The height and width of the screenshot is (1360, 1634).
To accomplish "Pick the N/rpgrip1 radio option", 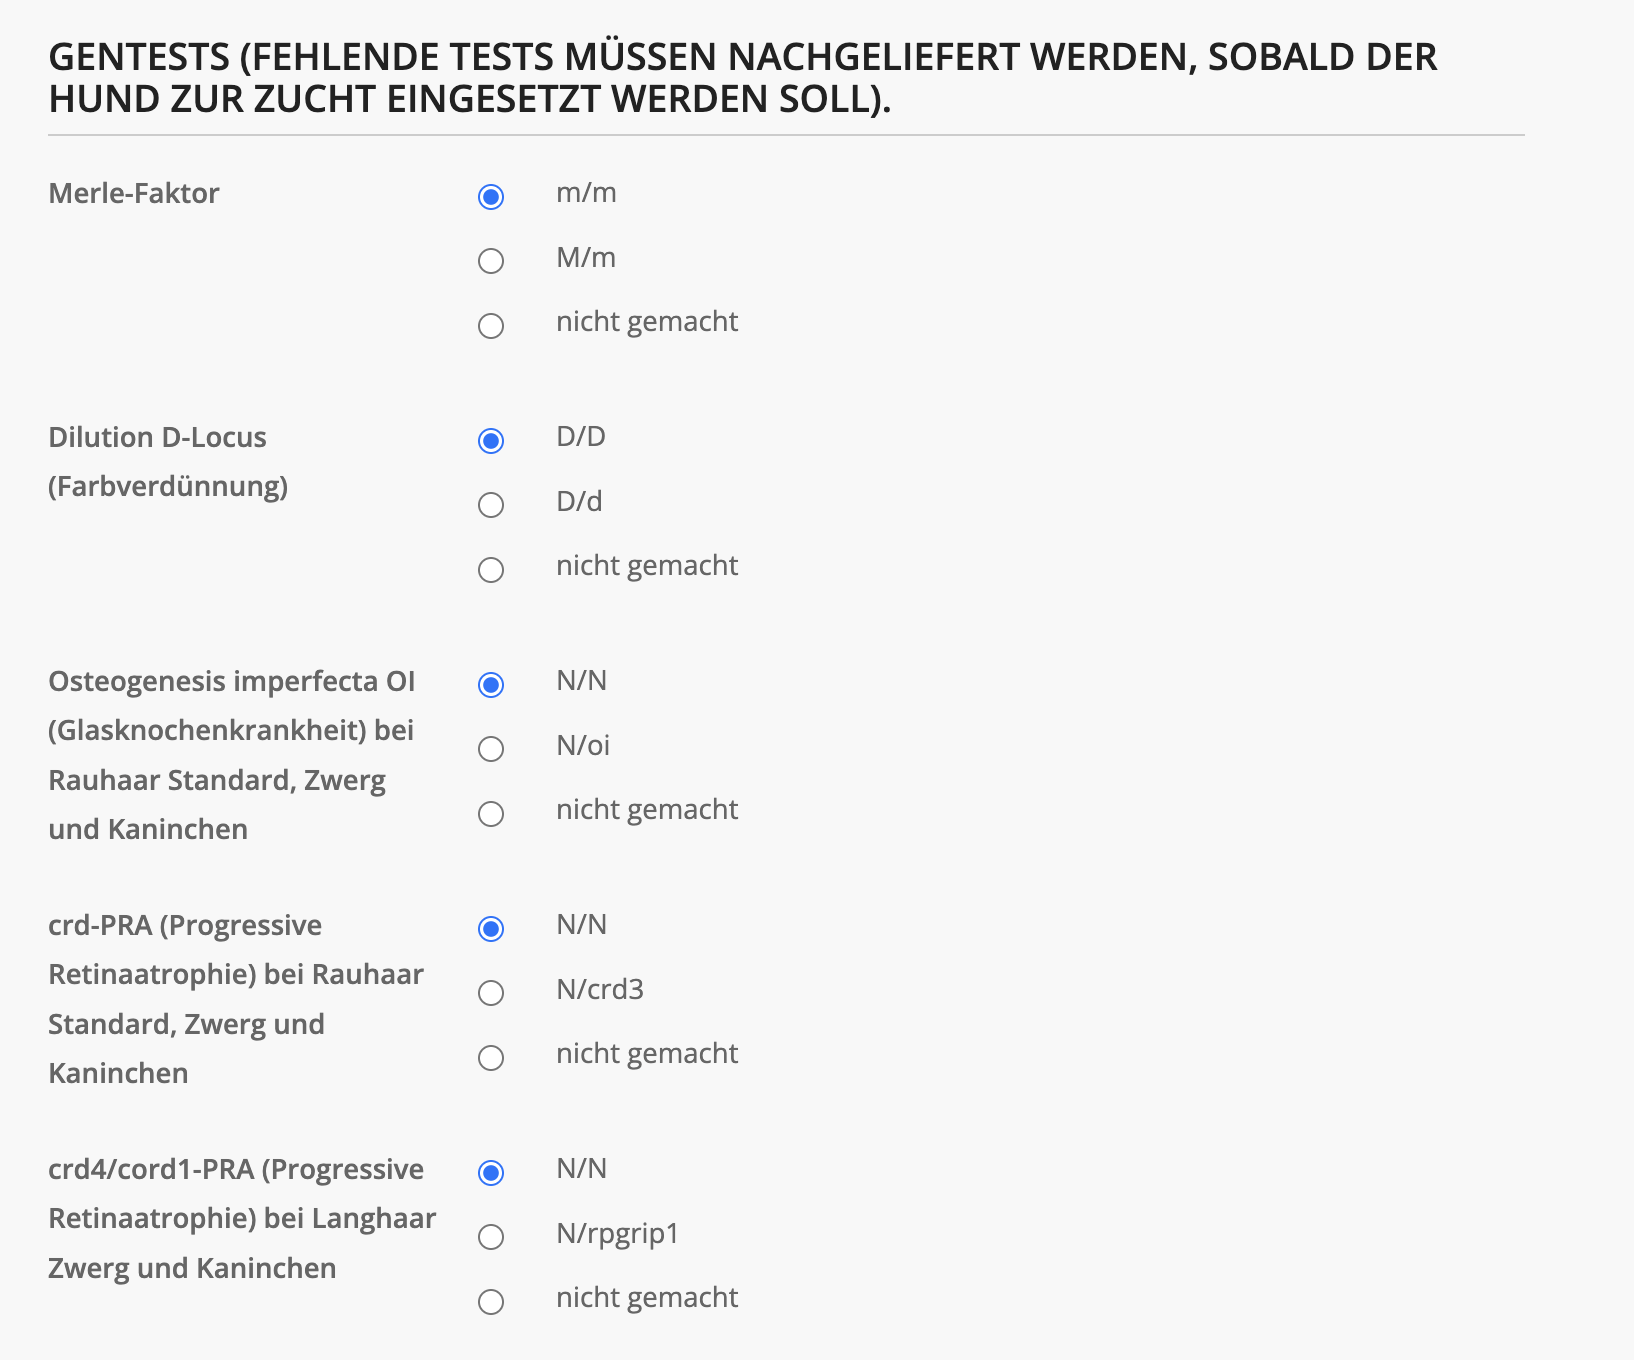I will click(x=490, y=1237).
